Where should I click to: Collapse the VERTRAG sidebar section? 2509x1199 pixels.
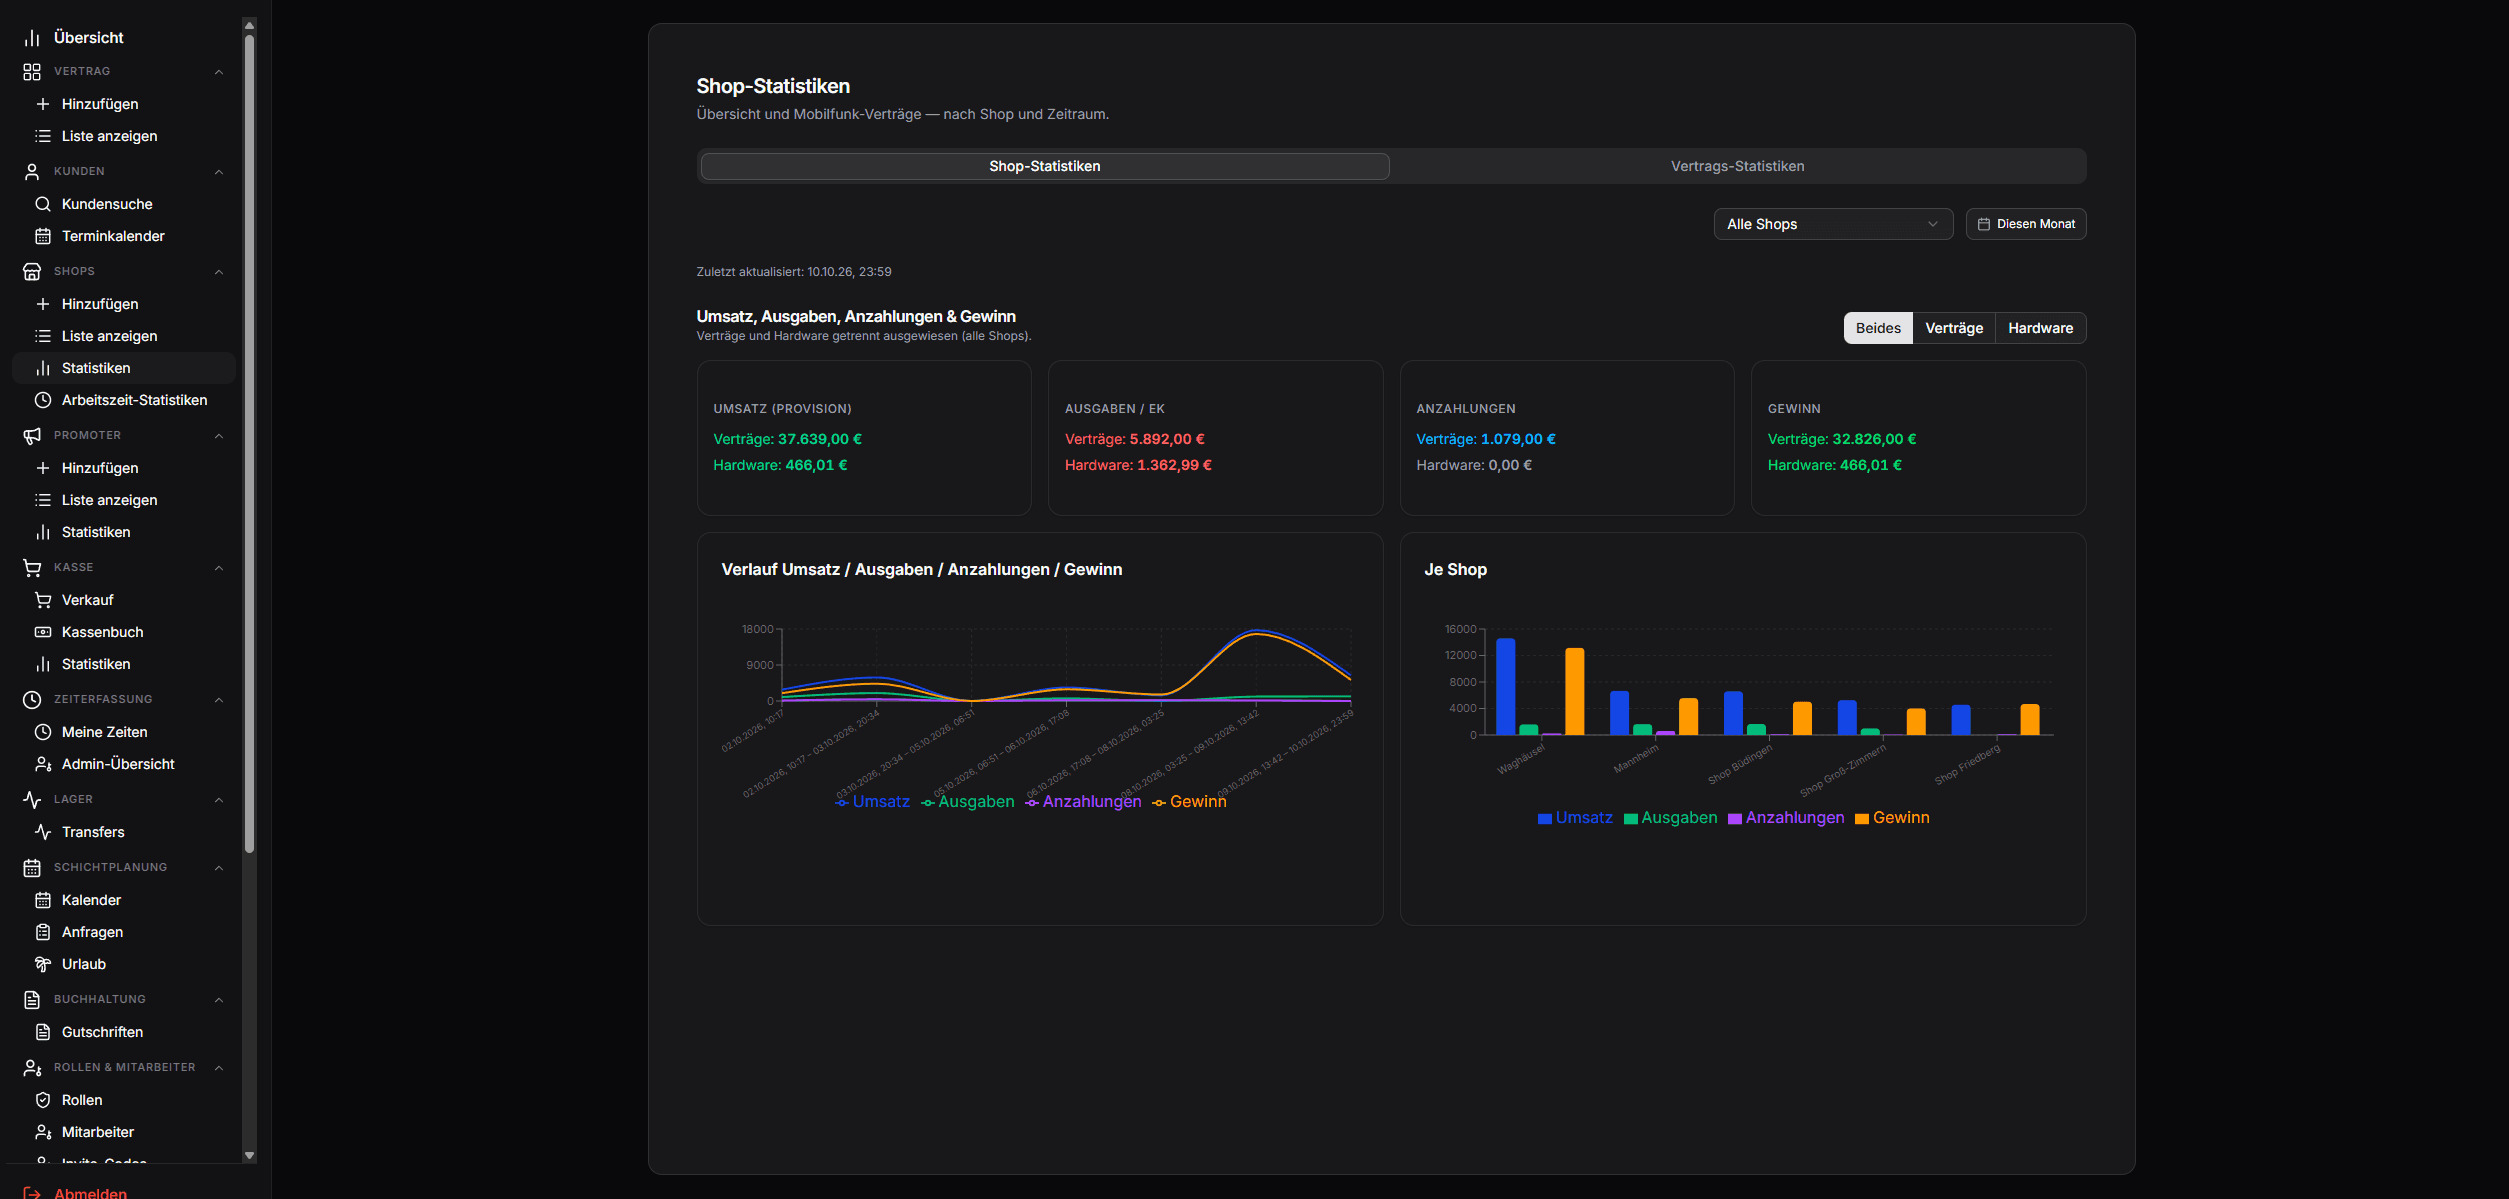[x=219, y=72]
